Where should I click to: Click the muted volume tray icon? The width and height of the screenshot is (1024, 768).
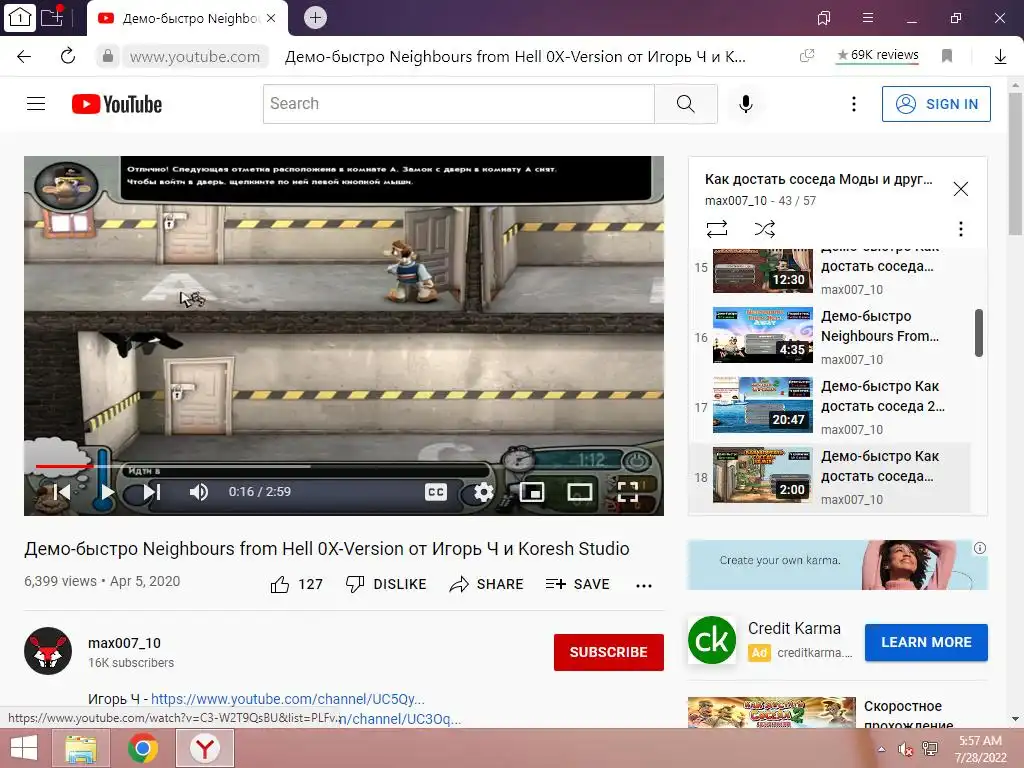coord(905,750)
